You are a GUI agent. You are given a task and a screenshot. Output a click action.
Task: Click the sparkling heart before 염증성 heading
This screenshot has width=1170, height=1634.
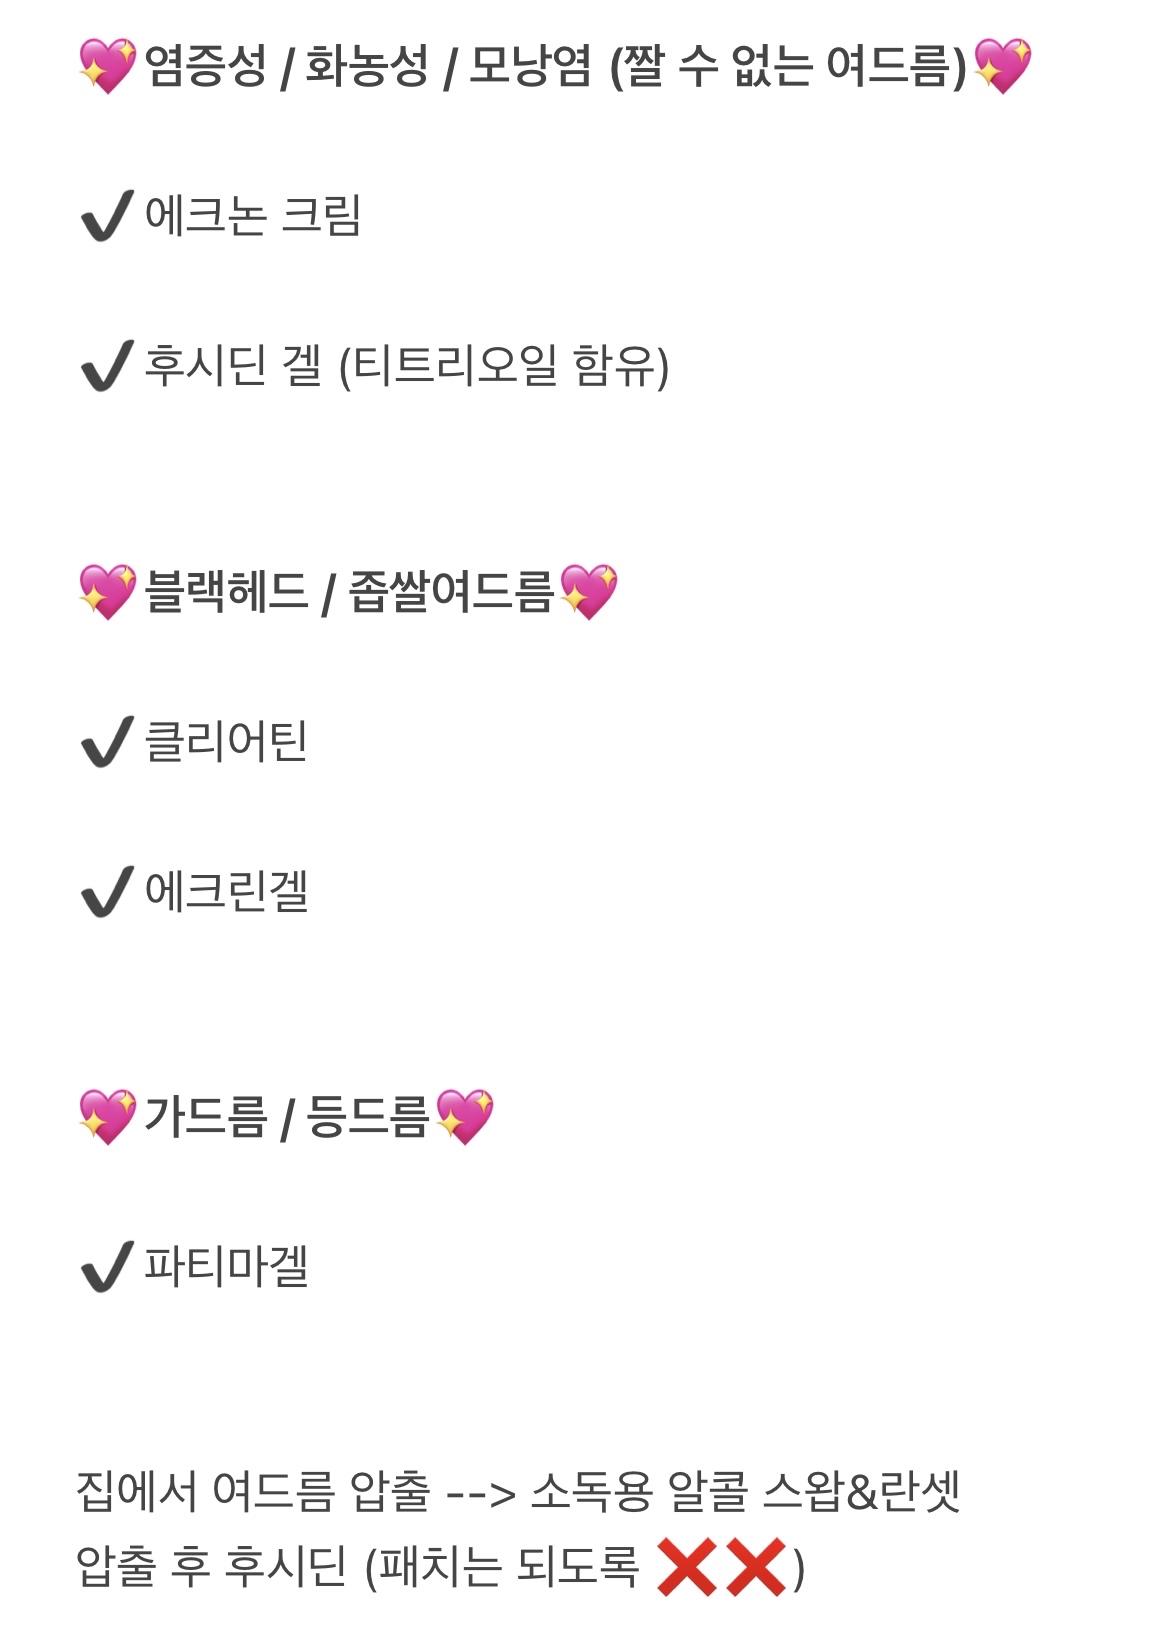point(107,66)
